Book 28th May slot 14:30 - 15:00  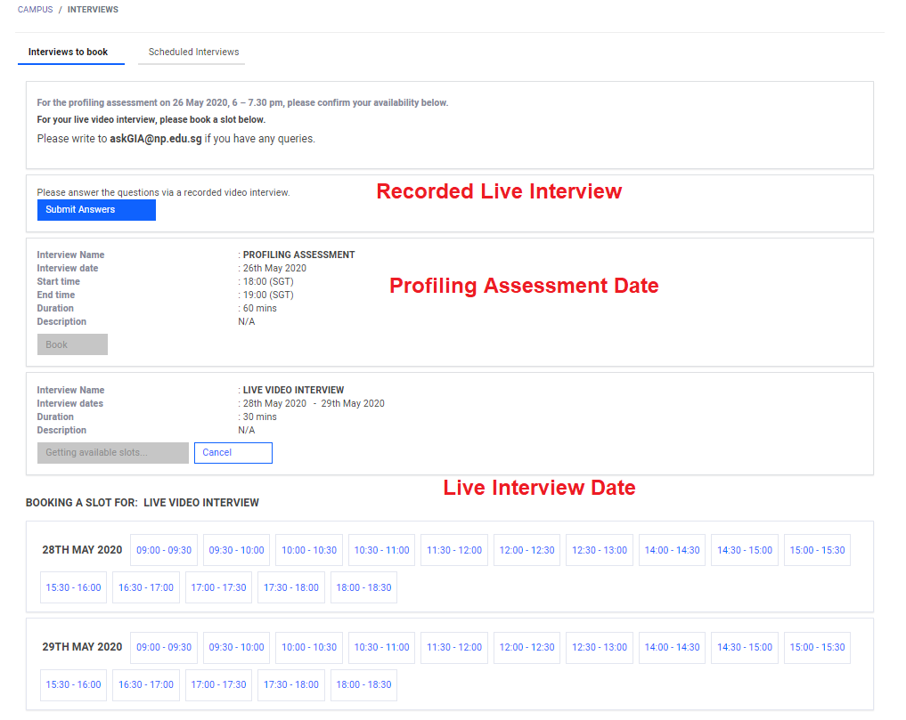[x=745, y=550]
